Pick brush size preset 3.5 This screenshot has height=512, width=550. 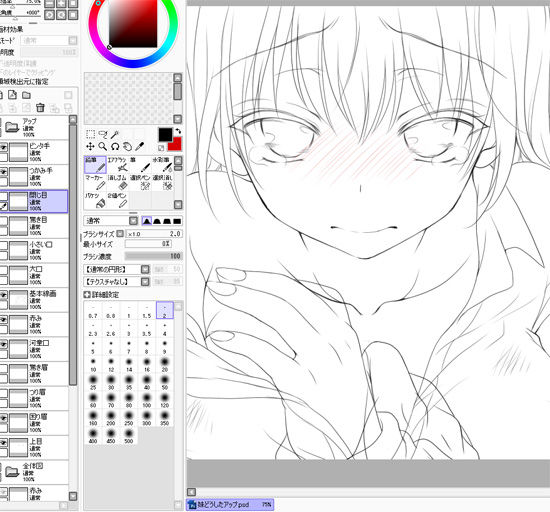tap(147, 328)
